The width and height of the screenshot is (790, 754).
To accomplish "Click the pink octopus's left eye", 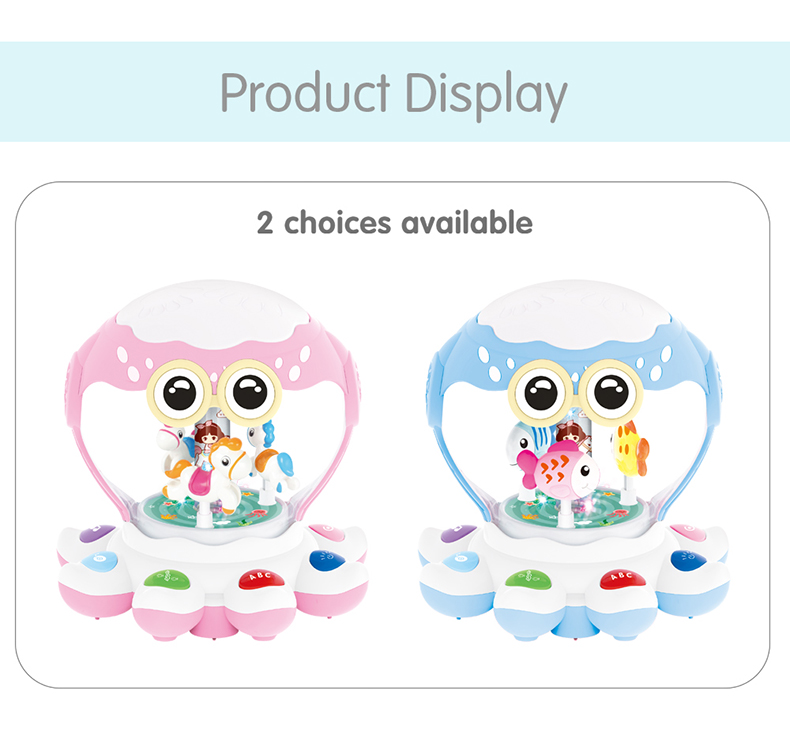I will point(179,392).
